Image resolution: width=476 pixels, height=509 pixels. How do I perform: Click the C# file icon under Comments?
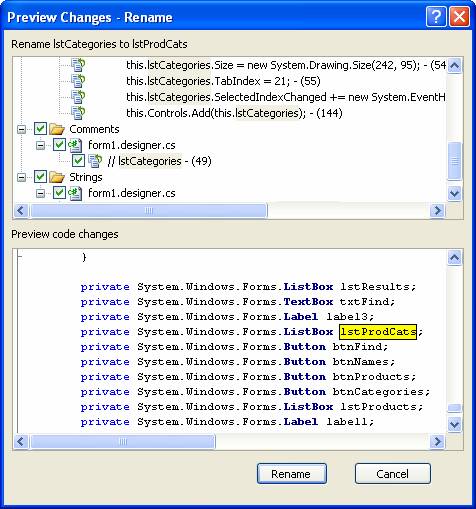(x=75, y=145)
